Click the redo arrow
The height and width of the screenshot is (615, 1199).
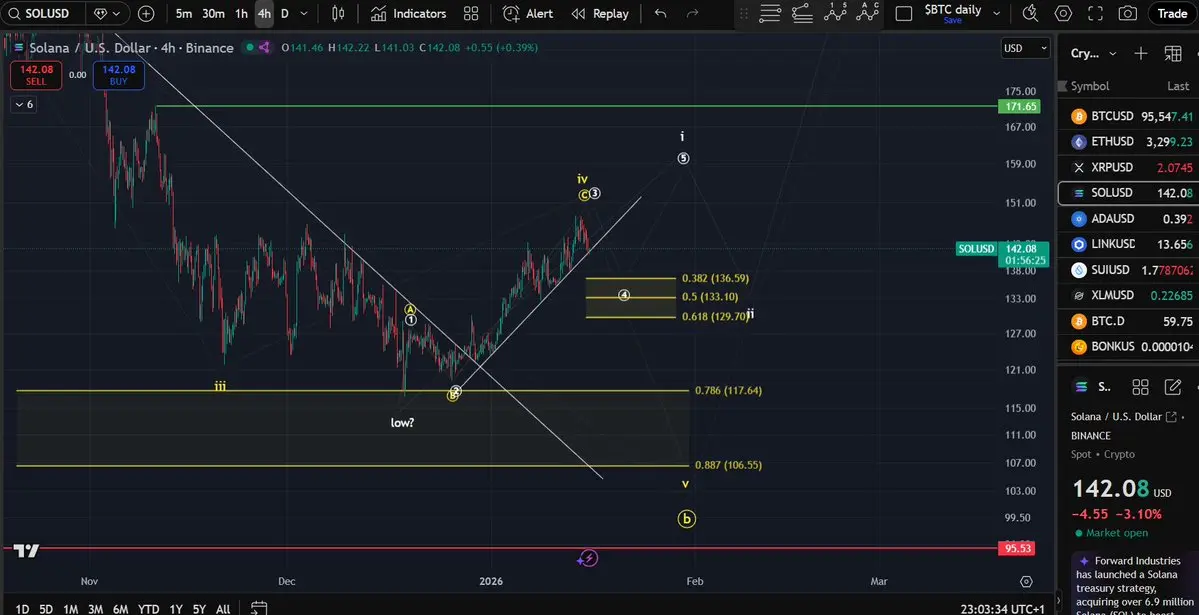[693, 14]
